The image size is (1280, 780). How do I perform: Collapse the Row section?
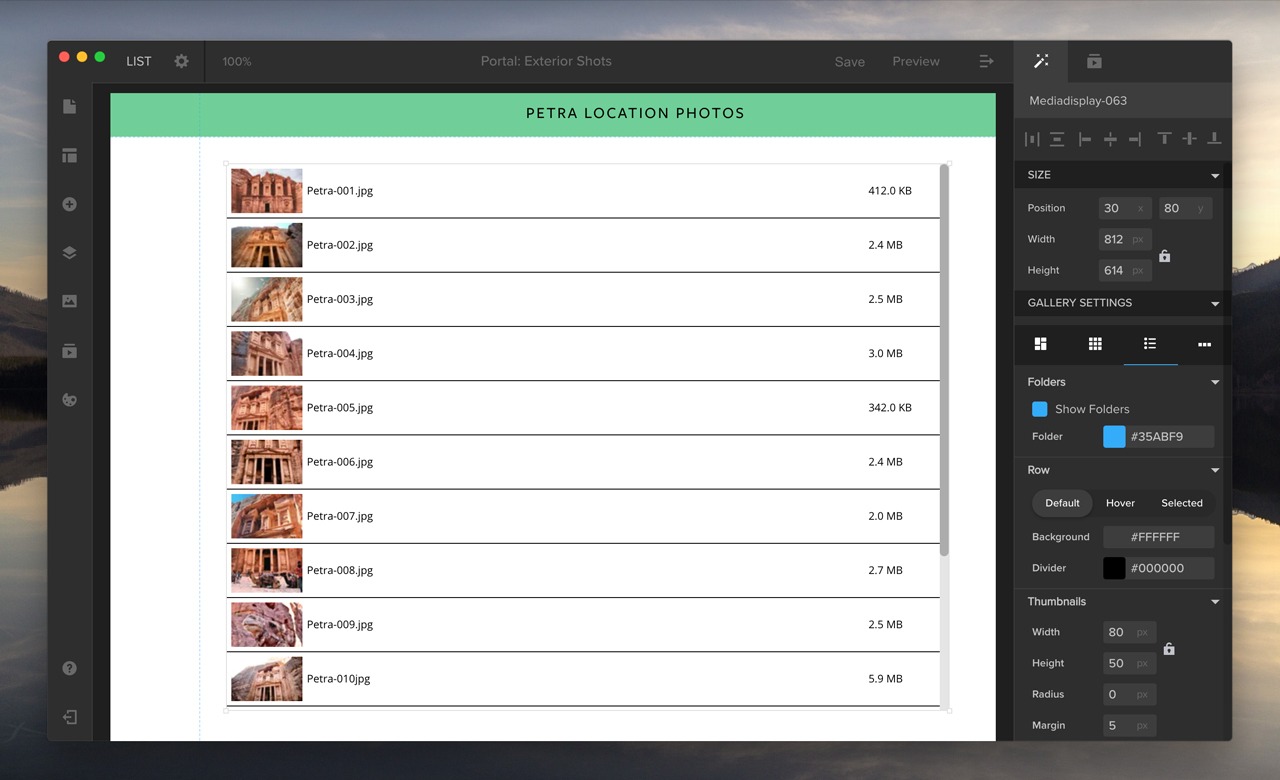pyautogui.click(x=1215, y=470)
